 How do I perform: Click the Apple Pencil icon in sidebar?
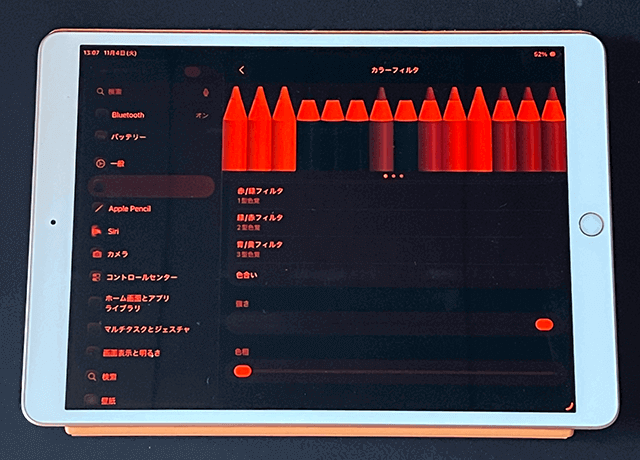click(98, 209)
